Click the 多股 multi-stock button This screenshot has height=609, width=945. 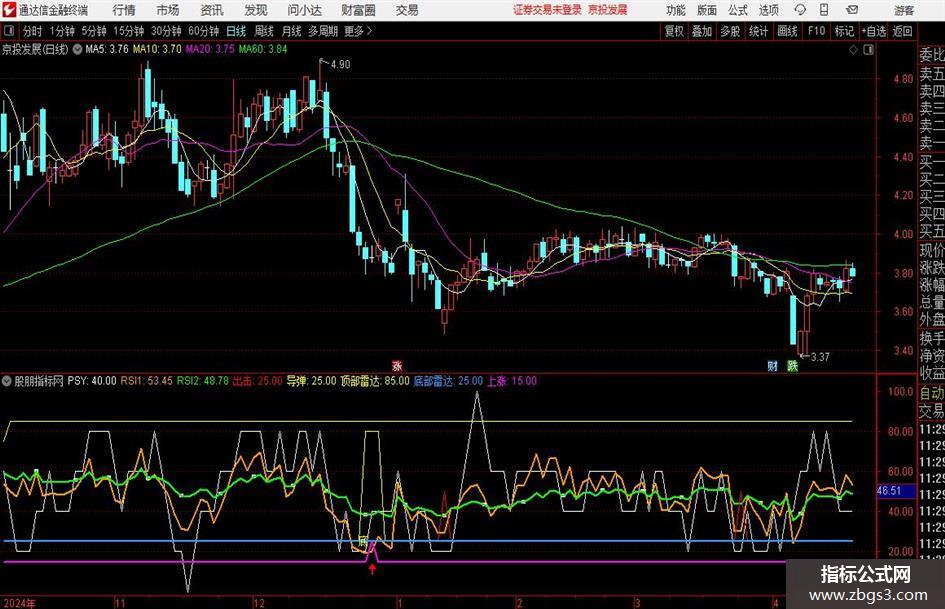click(x=730, y=31)
